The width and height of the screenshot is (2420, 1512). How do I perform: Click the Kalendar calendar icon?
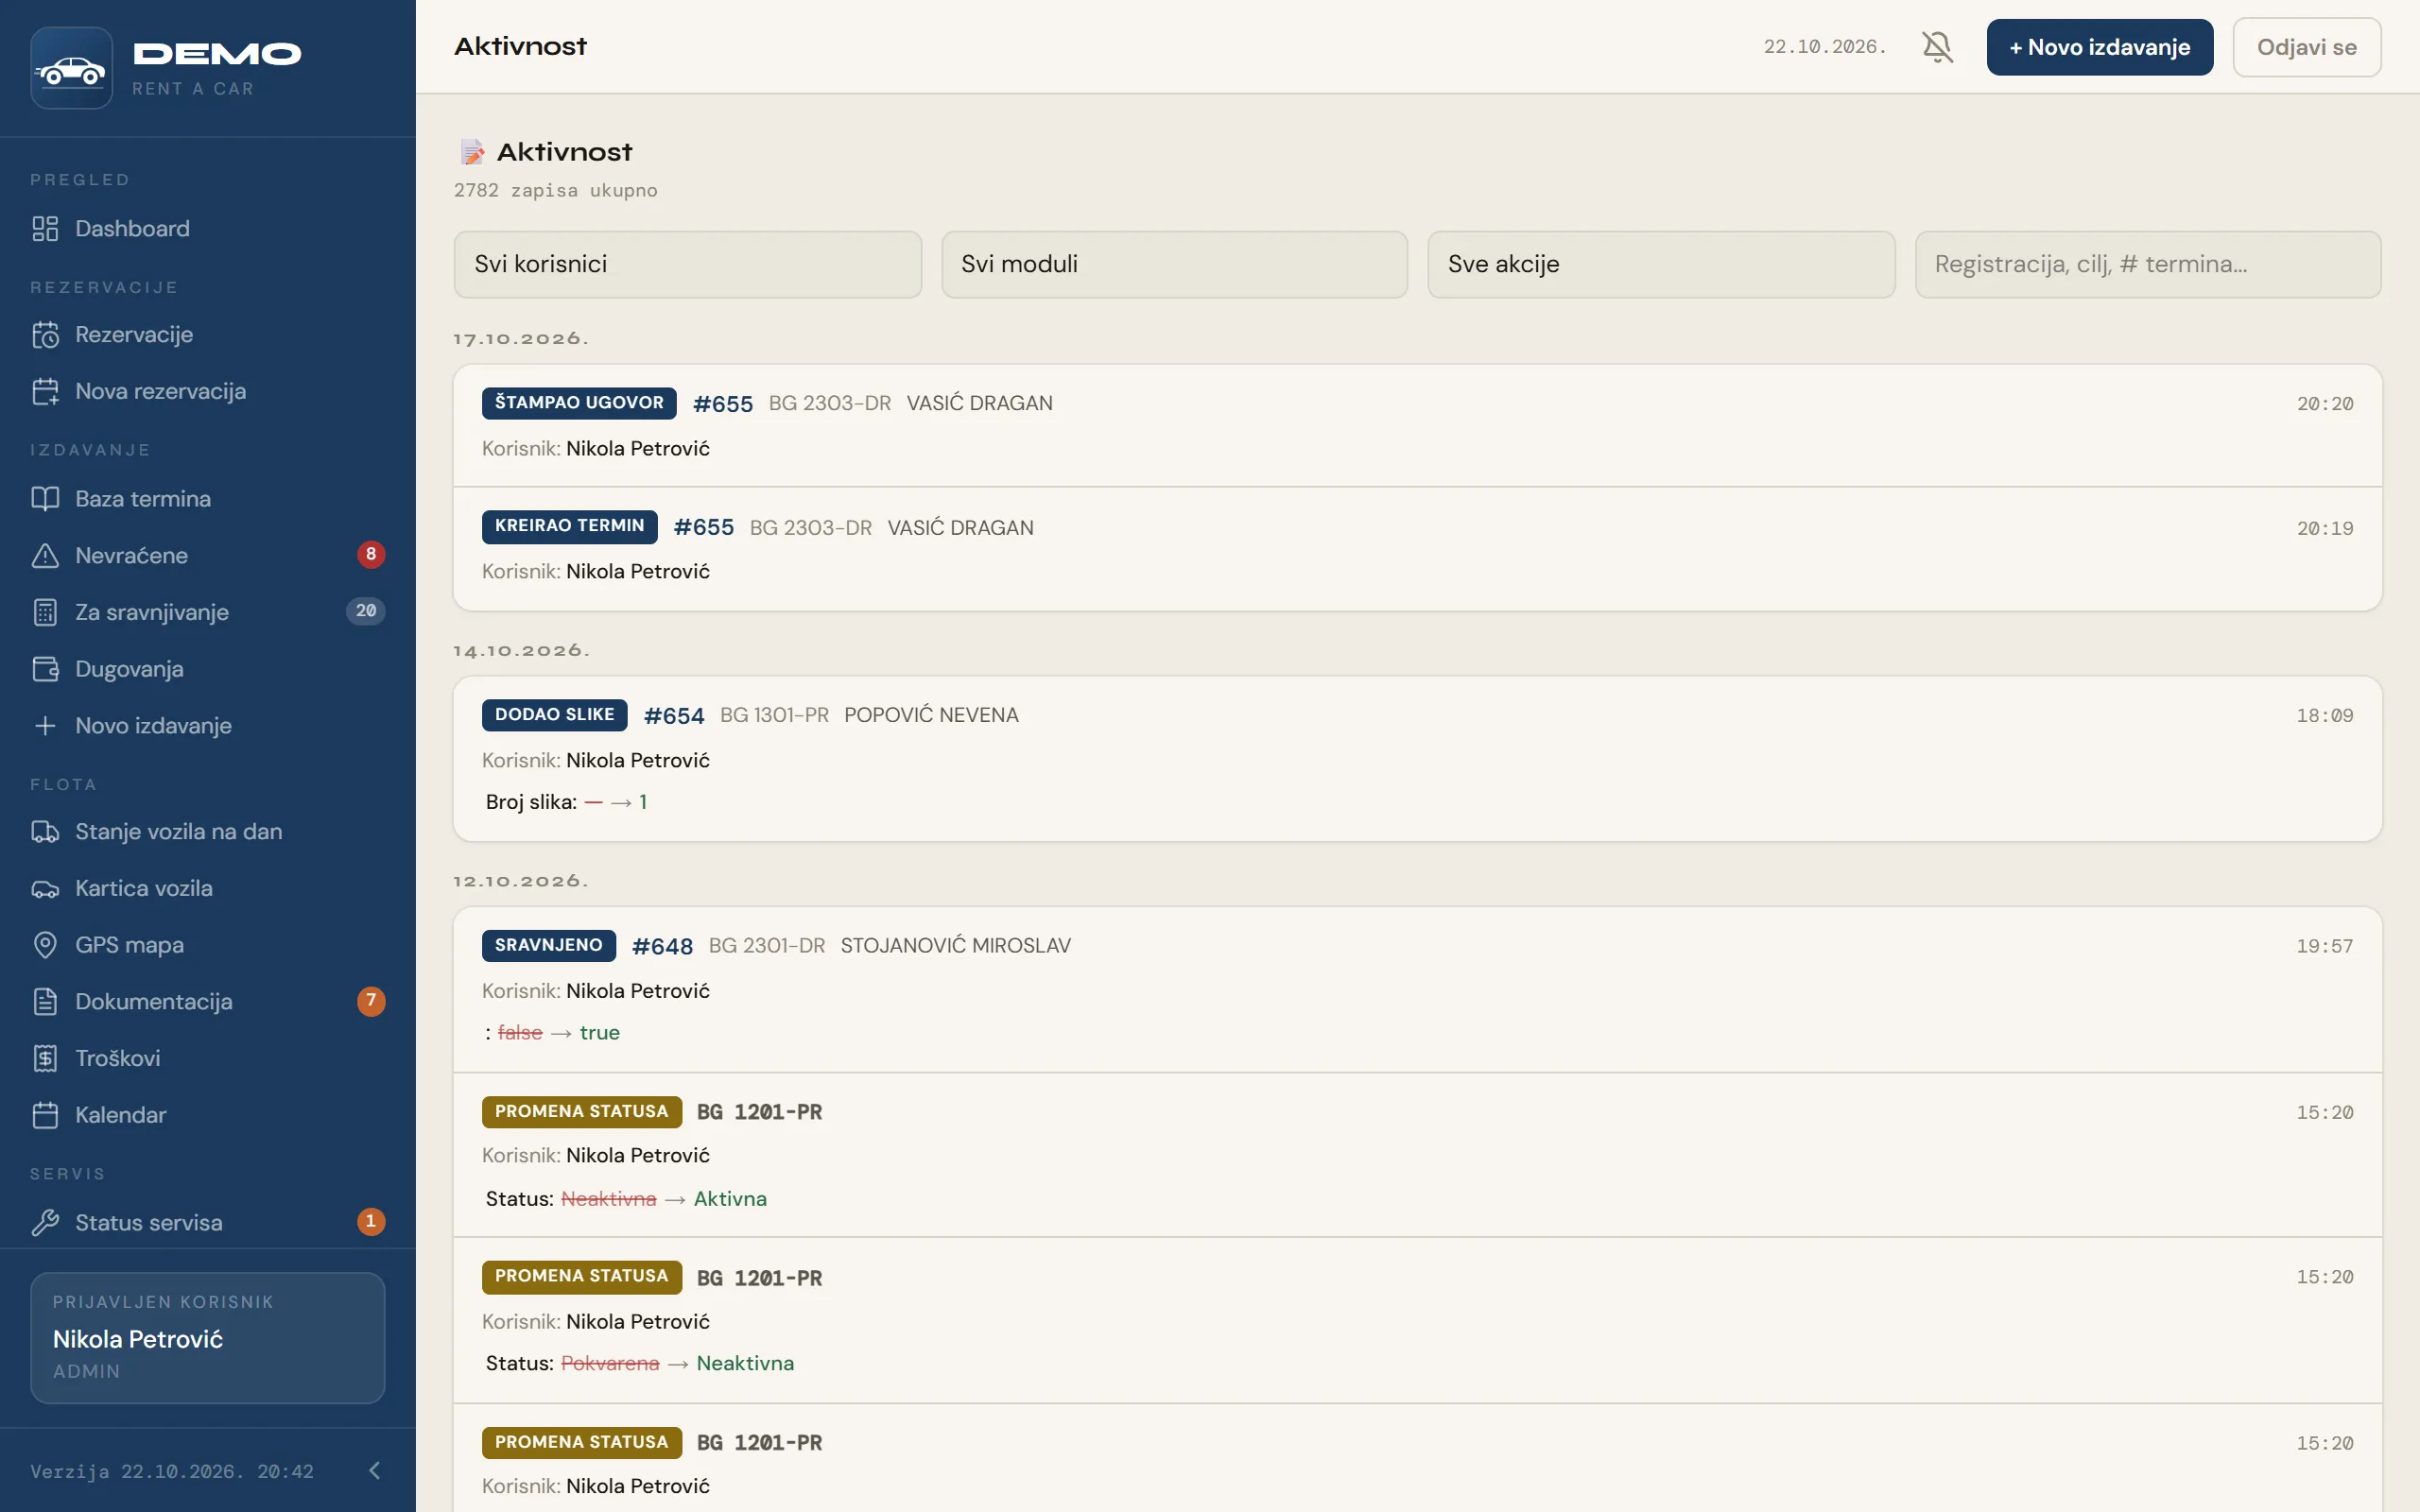click(x=45, y=1115)
